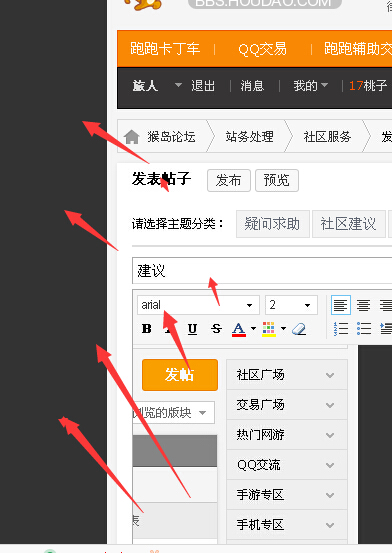Click the 发布 publish button
The height and width of the screenshot is (553, 392).
pyautogui.click(x=229, y=180)
